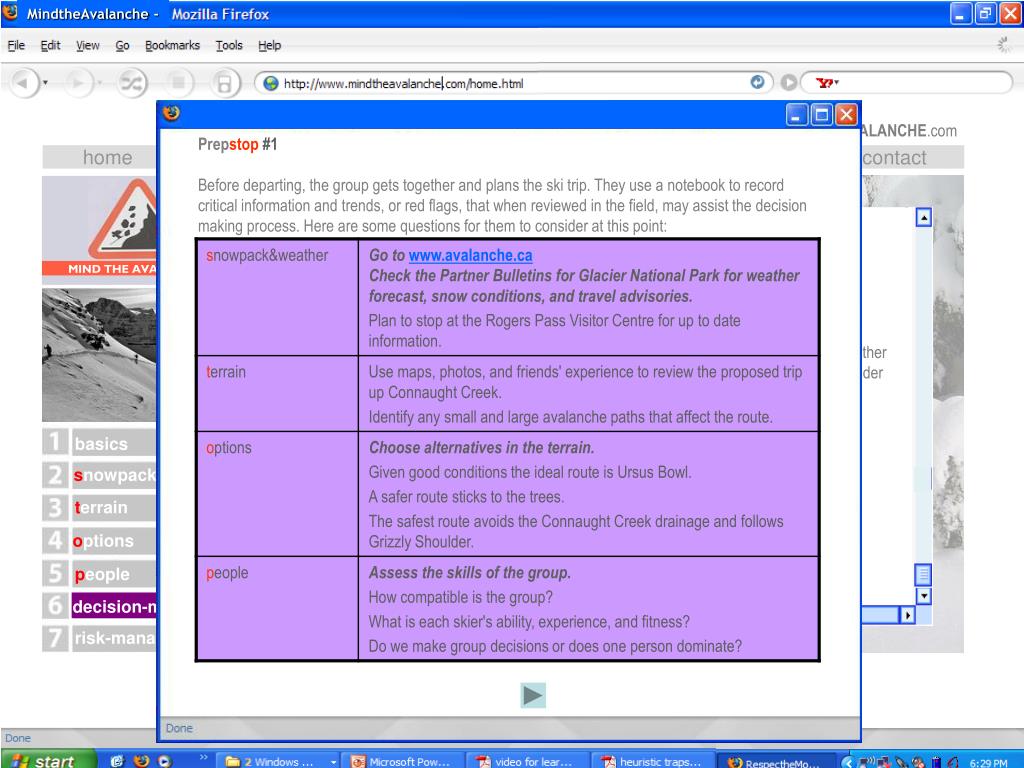Expand hidden system tray icons arrow
This screenshot has width=1024, height=768.
point(848,761)
